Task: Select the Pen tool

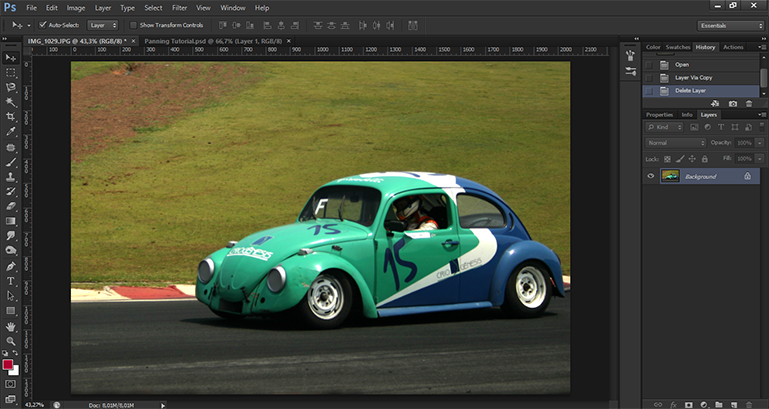Action: click(11, 266)
